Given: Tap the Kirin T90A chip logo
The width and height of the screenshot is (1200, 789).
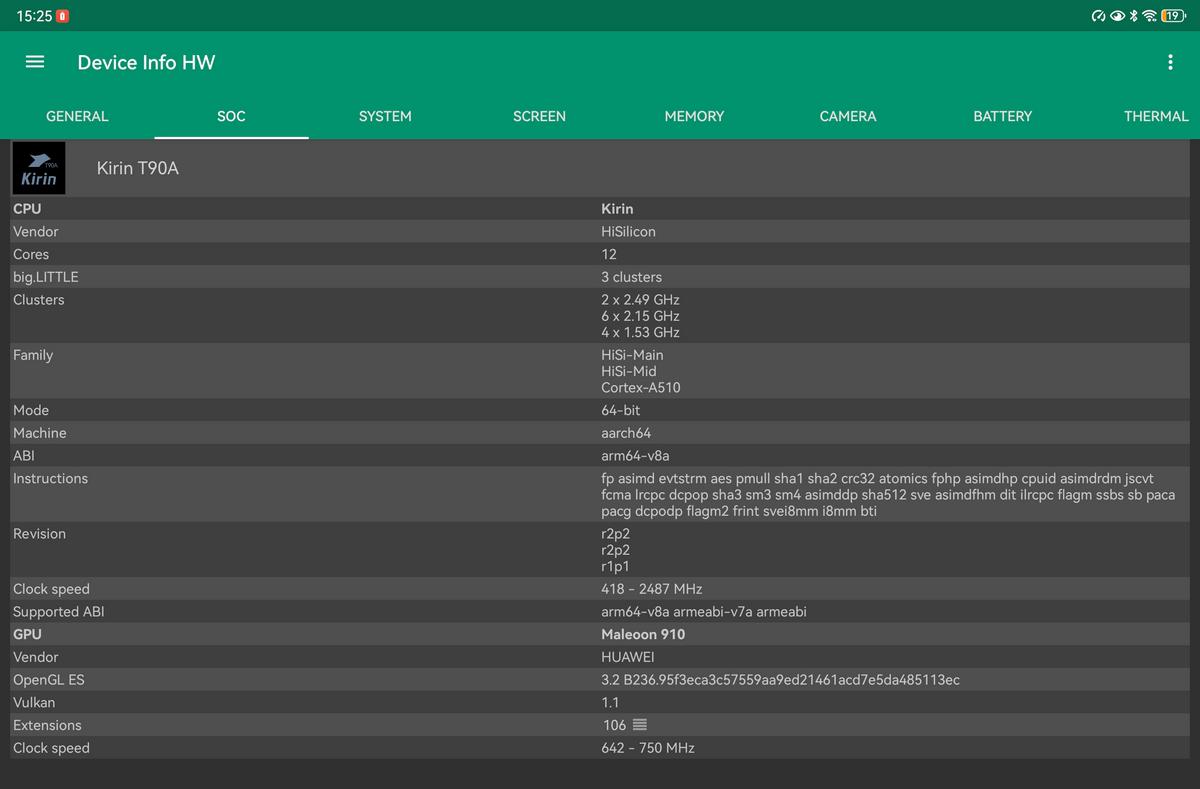Looking at the screenshot, I should [x=39, y=168].
